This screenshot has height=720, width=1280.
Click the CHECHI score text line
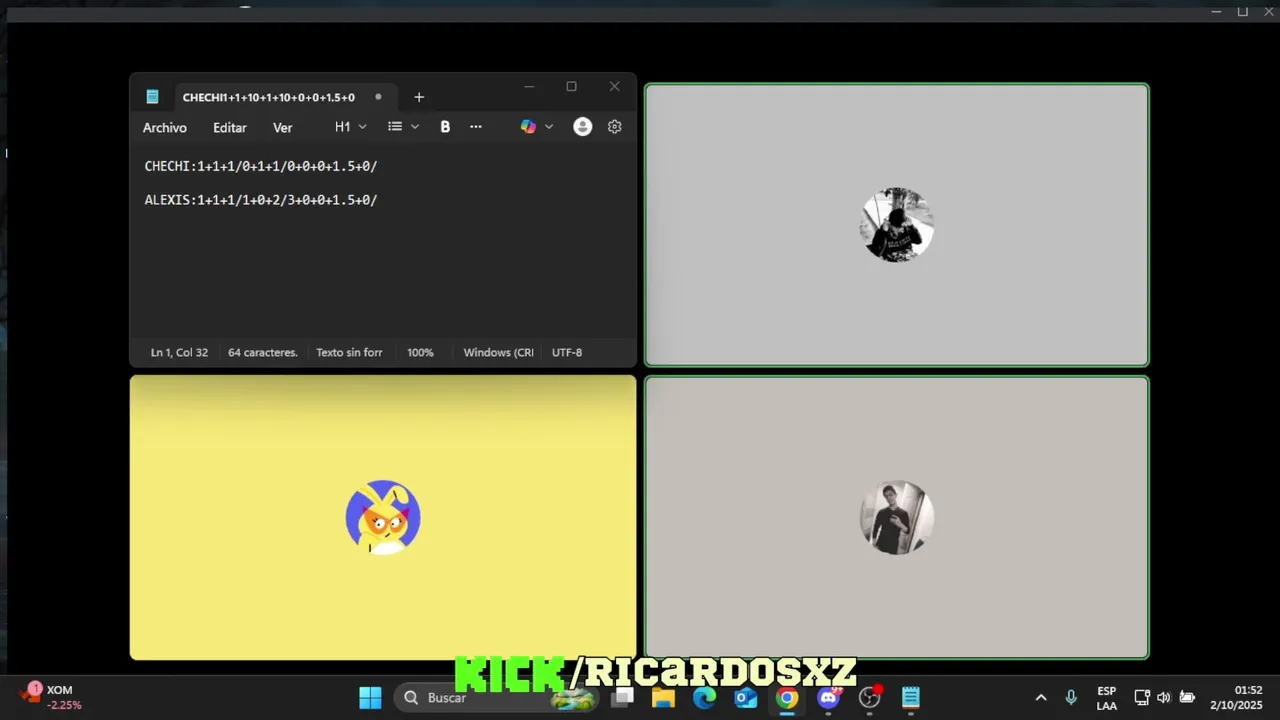click(x=261, y=166)
